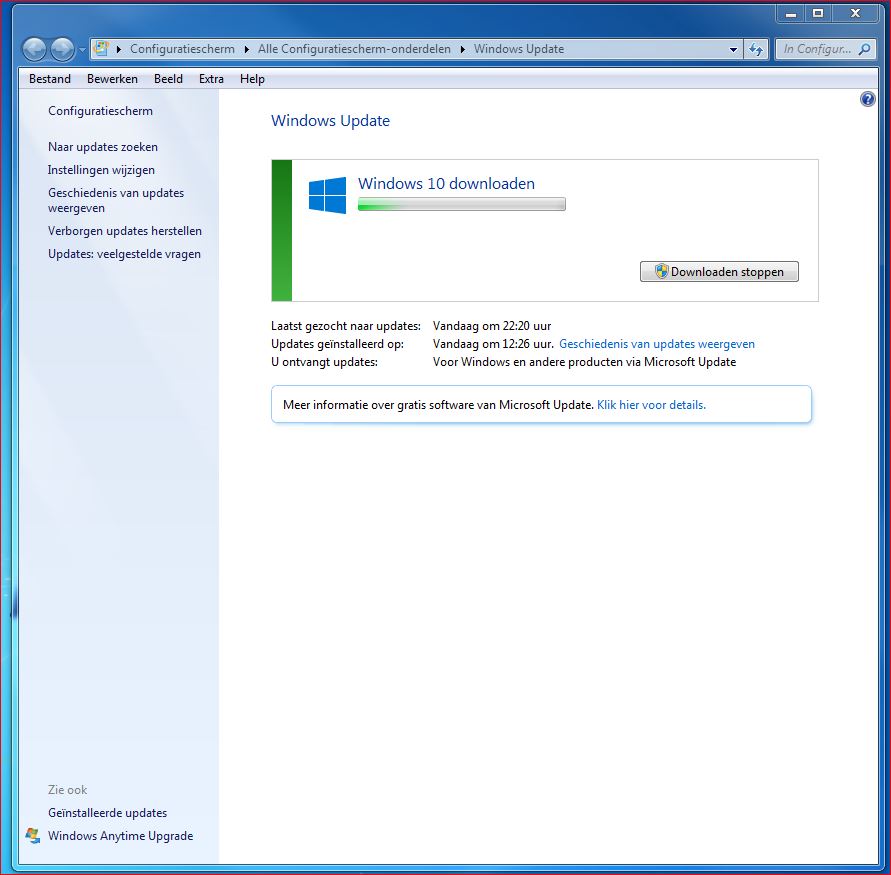This screenshot has height=875, width=891.
Task: Open Updates: veelgestelde vragen
Action: (x=124, y=254)
